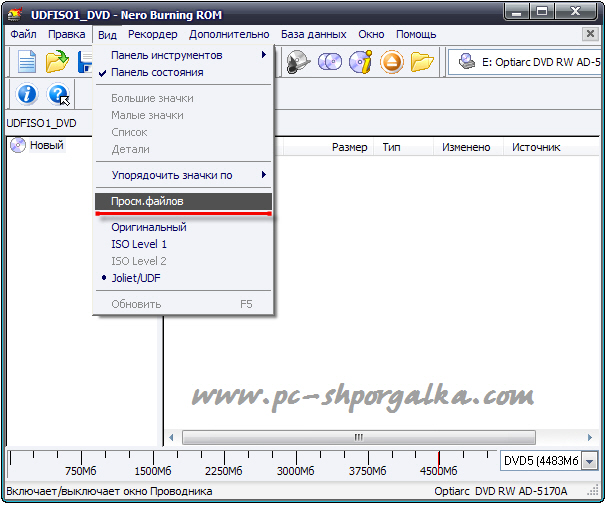The width and height of the screenshot is (605, 505).
Task: Select the Новый tree item
Action: (x=47, y=145)
